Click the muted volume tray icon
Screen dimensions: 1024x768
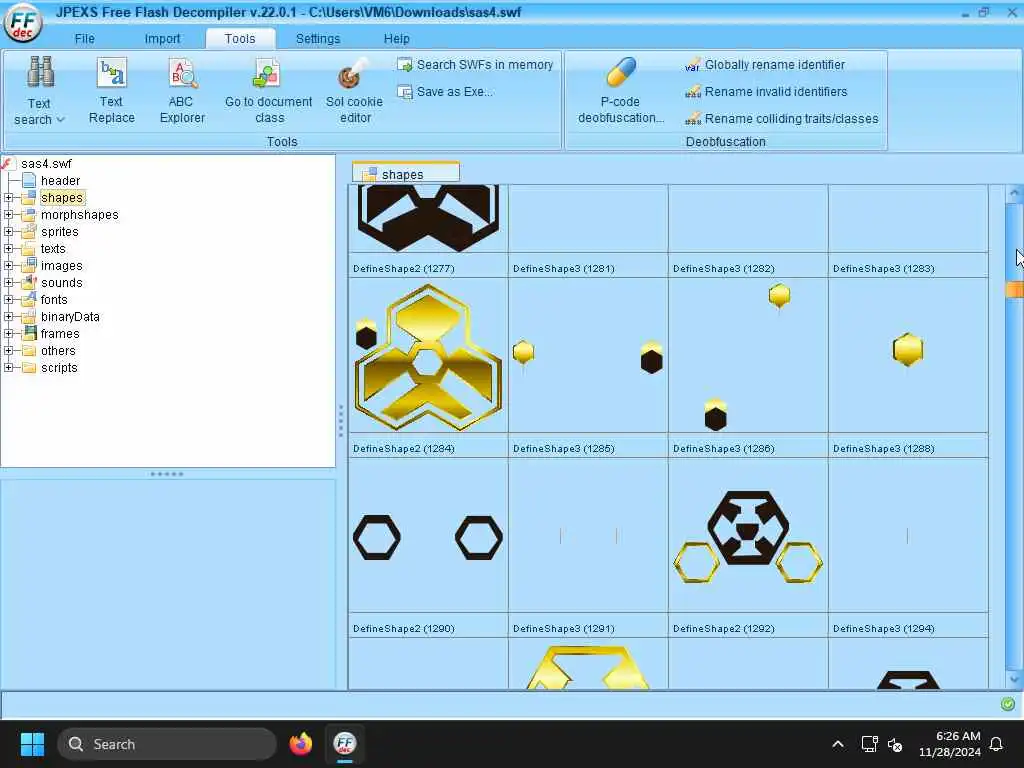[x=895, y=744]
